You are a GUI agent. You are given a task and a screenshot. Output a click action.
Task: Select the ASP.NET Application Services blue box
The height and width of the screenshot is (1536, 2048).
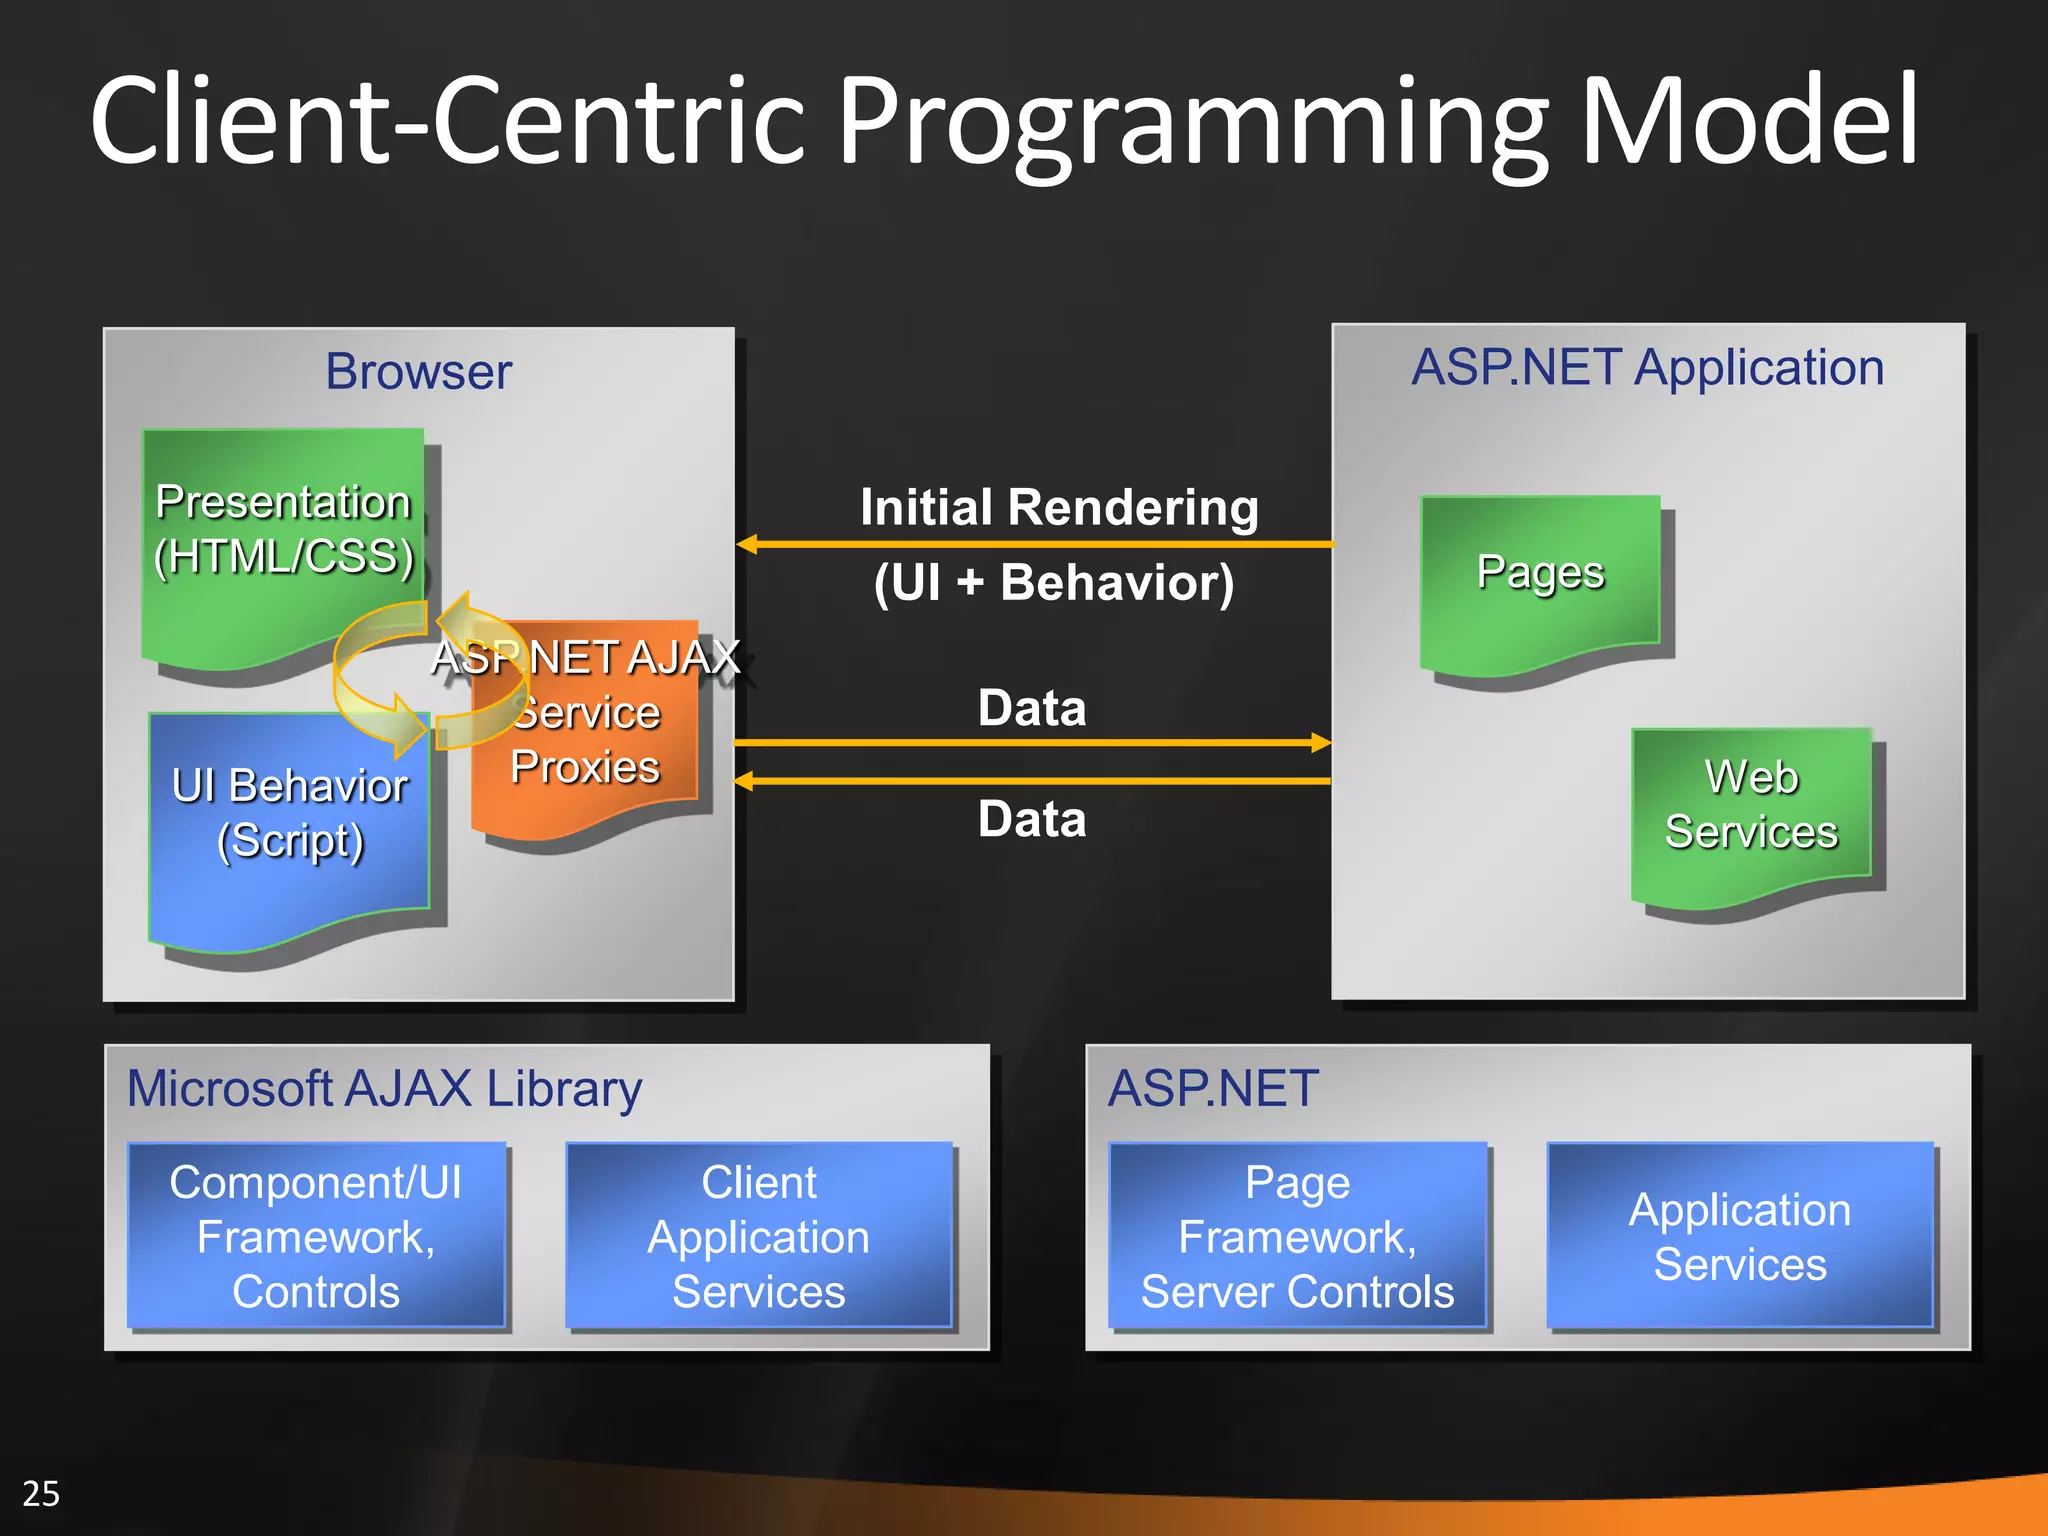pyautogui.click(x=1740, y=1236)
